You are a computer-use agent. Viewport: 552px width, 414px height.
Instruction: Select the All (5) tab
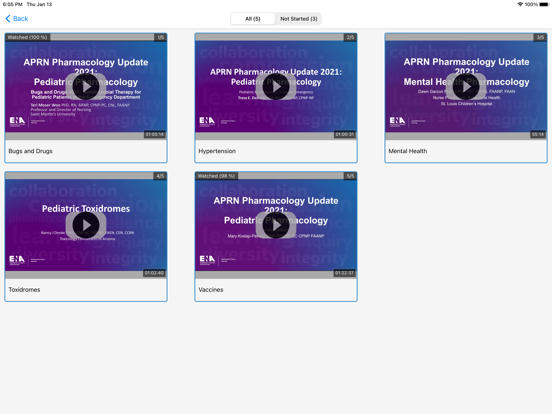[253, 19]
